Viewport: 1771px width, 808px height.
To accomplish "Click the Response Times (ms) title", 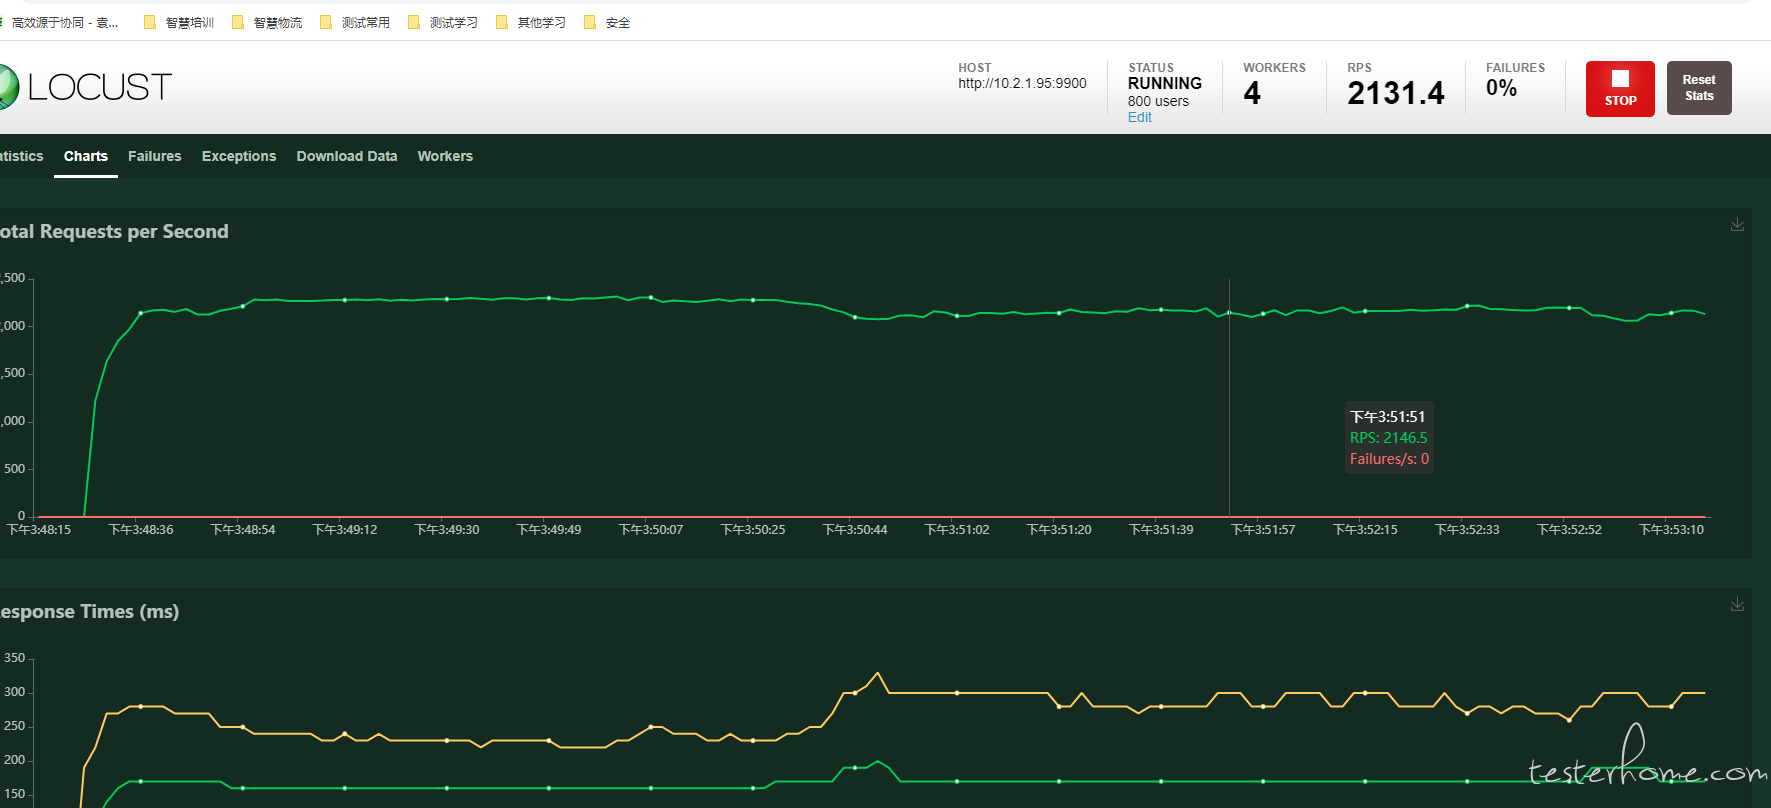I will pyautogui.click(x=89, y=611).
